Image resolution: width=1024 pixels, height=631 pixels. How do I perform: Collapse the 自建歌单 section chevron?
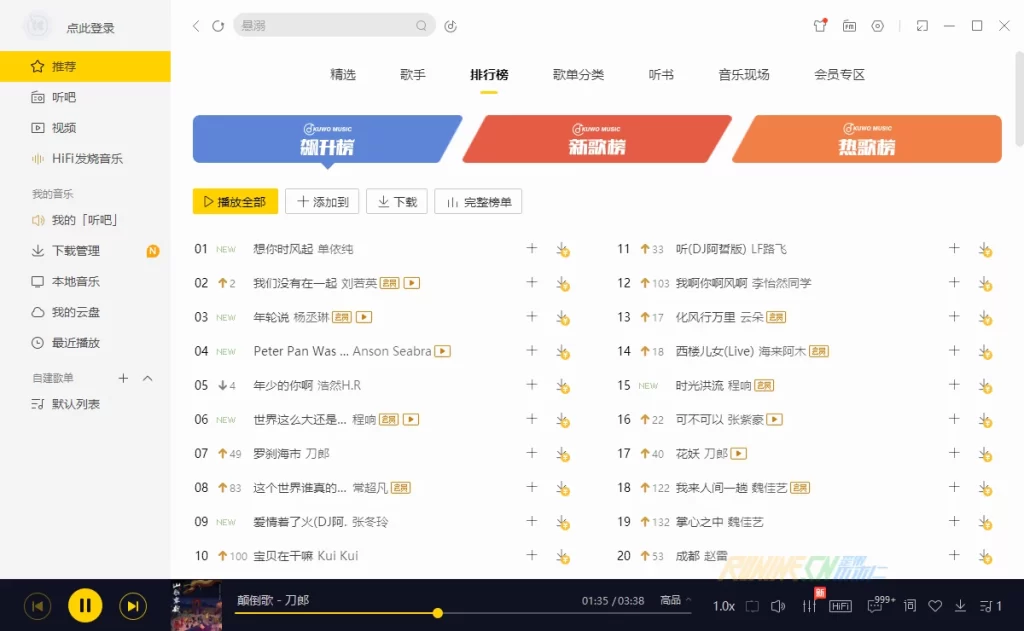click(148, 378)
